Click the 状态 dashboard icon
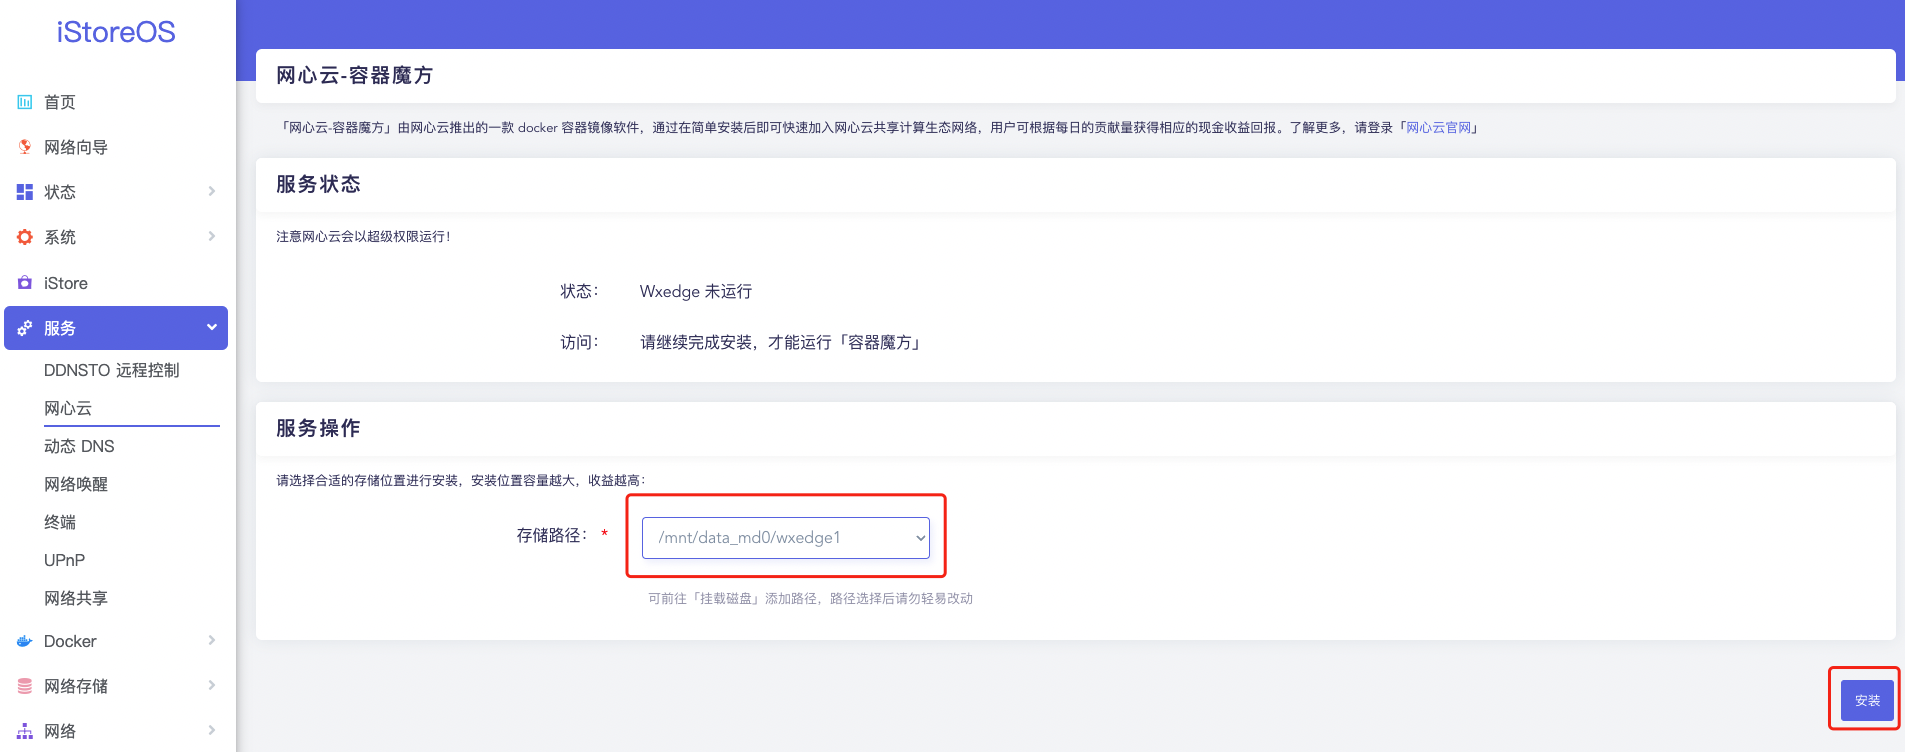1905x752 pixels. (25, 192)
